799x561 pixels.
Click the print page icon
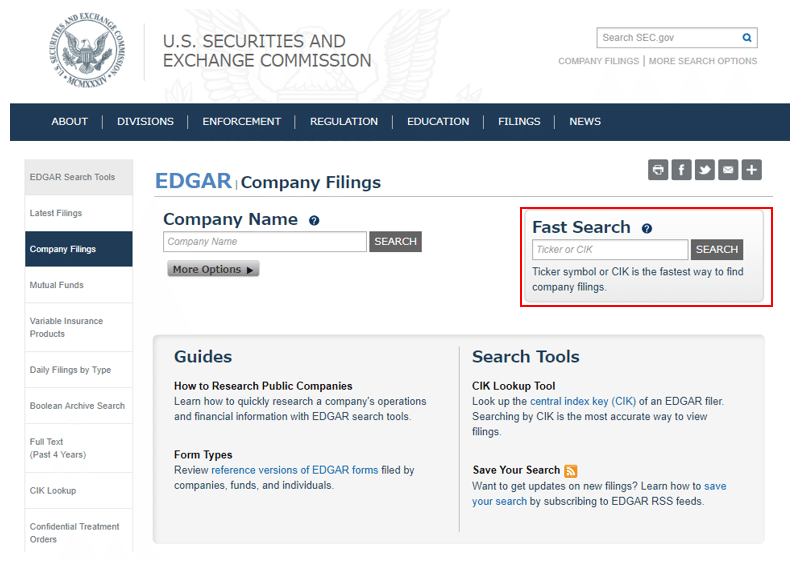tap(658, 170)
